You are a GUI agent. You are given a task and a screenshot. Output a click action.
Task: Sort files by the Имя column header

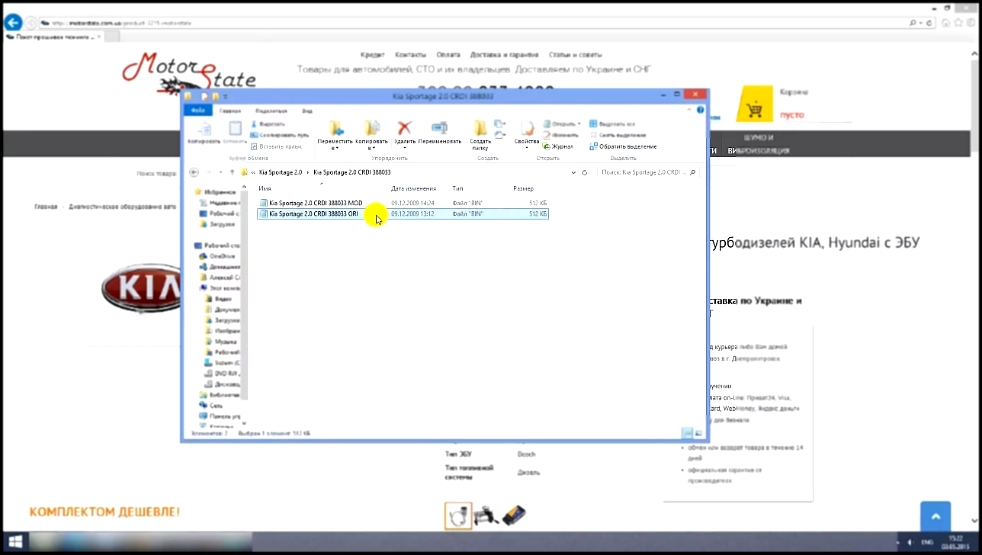(x=265, y=188)
